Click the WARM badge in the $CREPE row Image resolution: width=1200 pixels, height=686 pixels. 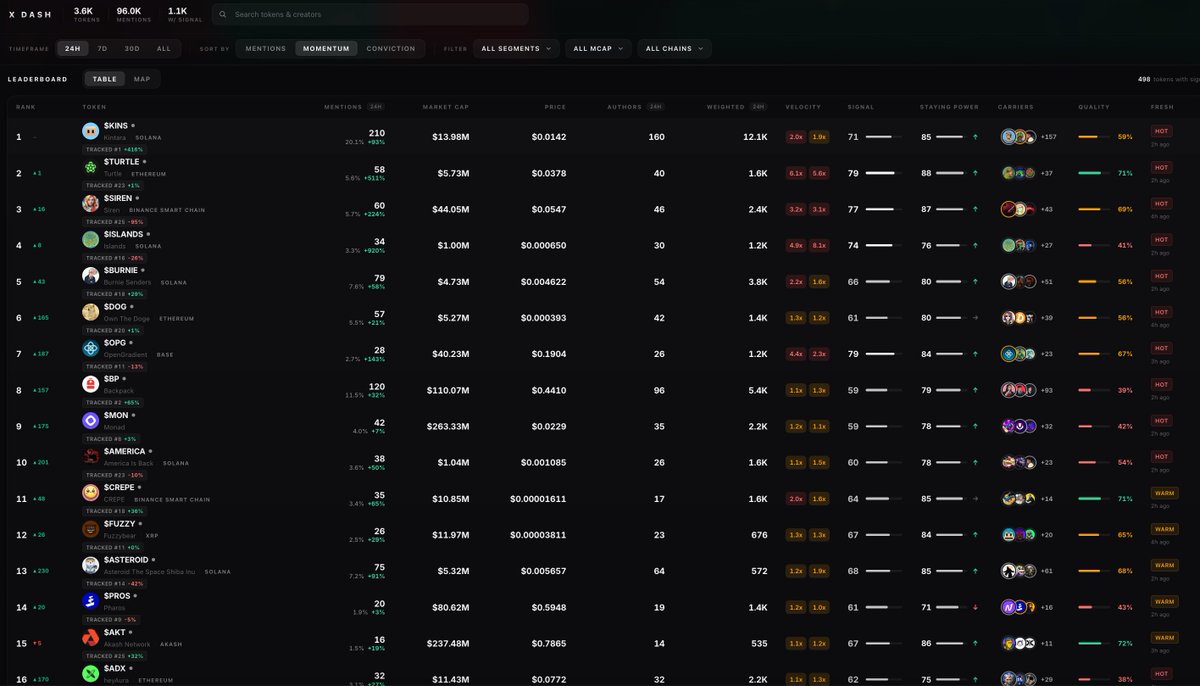tap(1164, 493)
